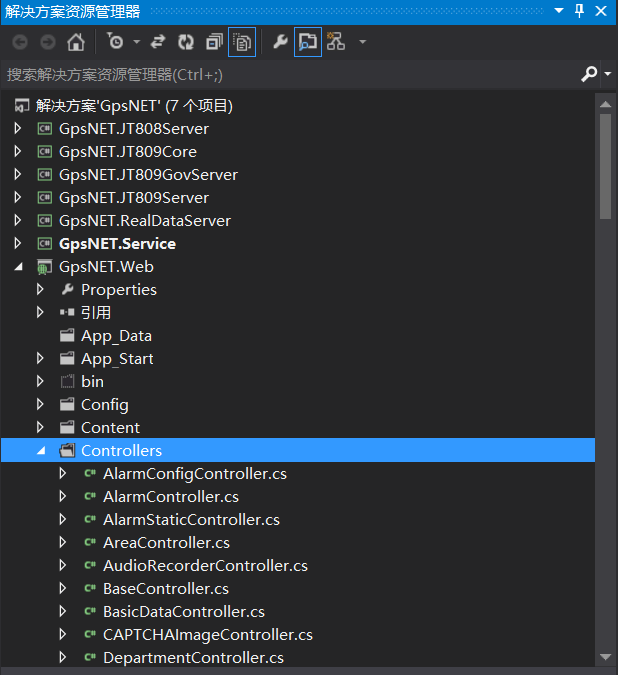Viewport: 618px width, 675px height.
Task: Click the Home icon in the toolbar
Action: coord(76,42)
